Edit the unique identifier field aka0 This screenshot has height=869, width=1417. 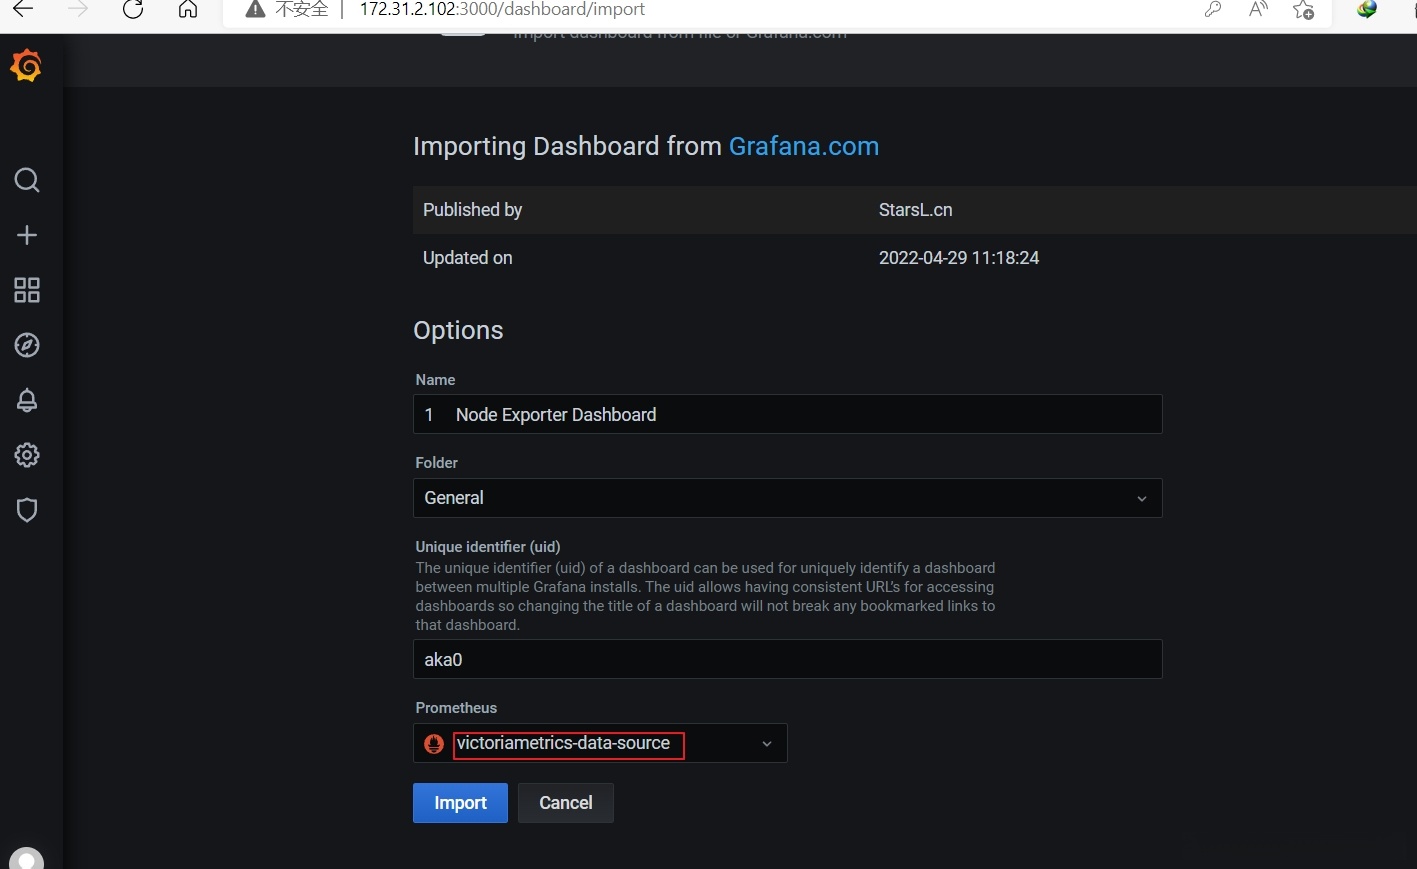(x=788, y=659)
